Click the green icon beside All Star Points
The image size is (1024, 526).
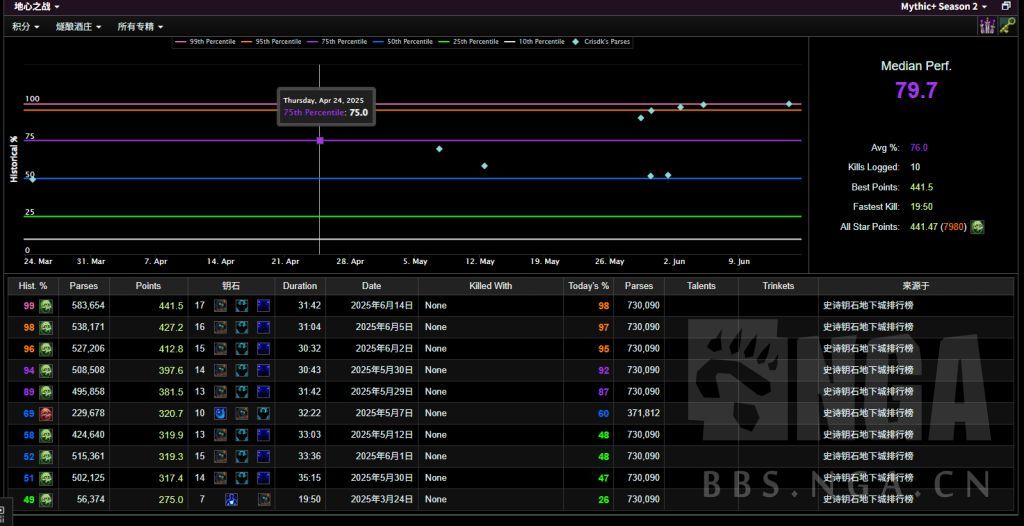pyautogui.click(x=977, y=227)
